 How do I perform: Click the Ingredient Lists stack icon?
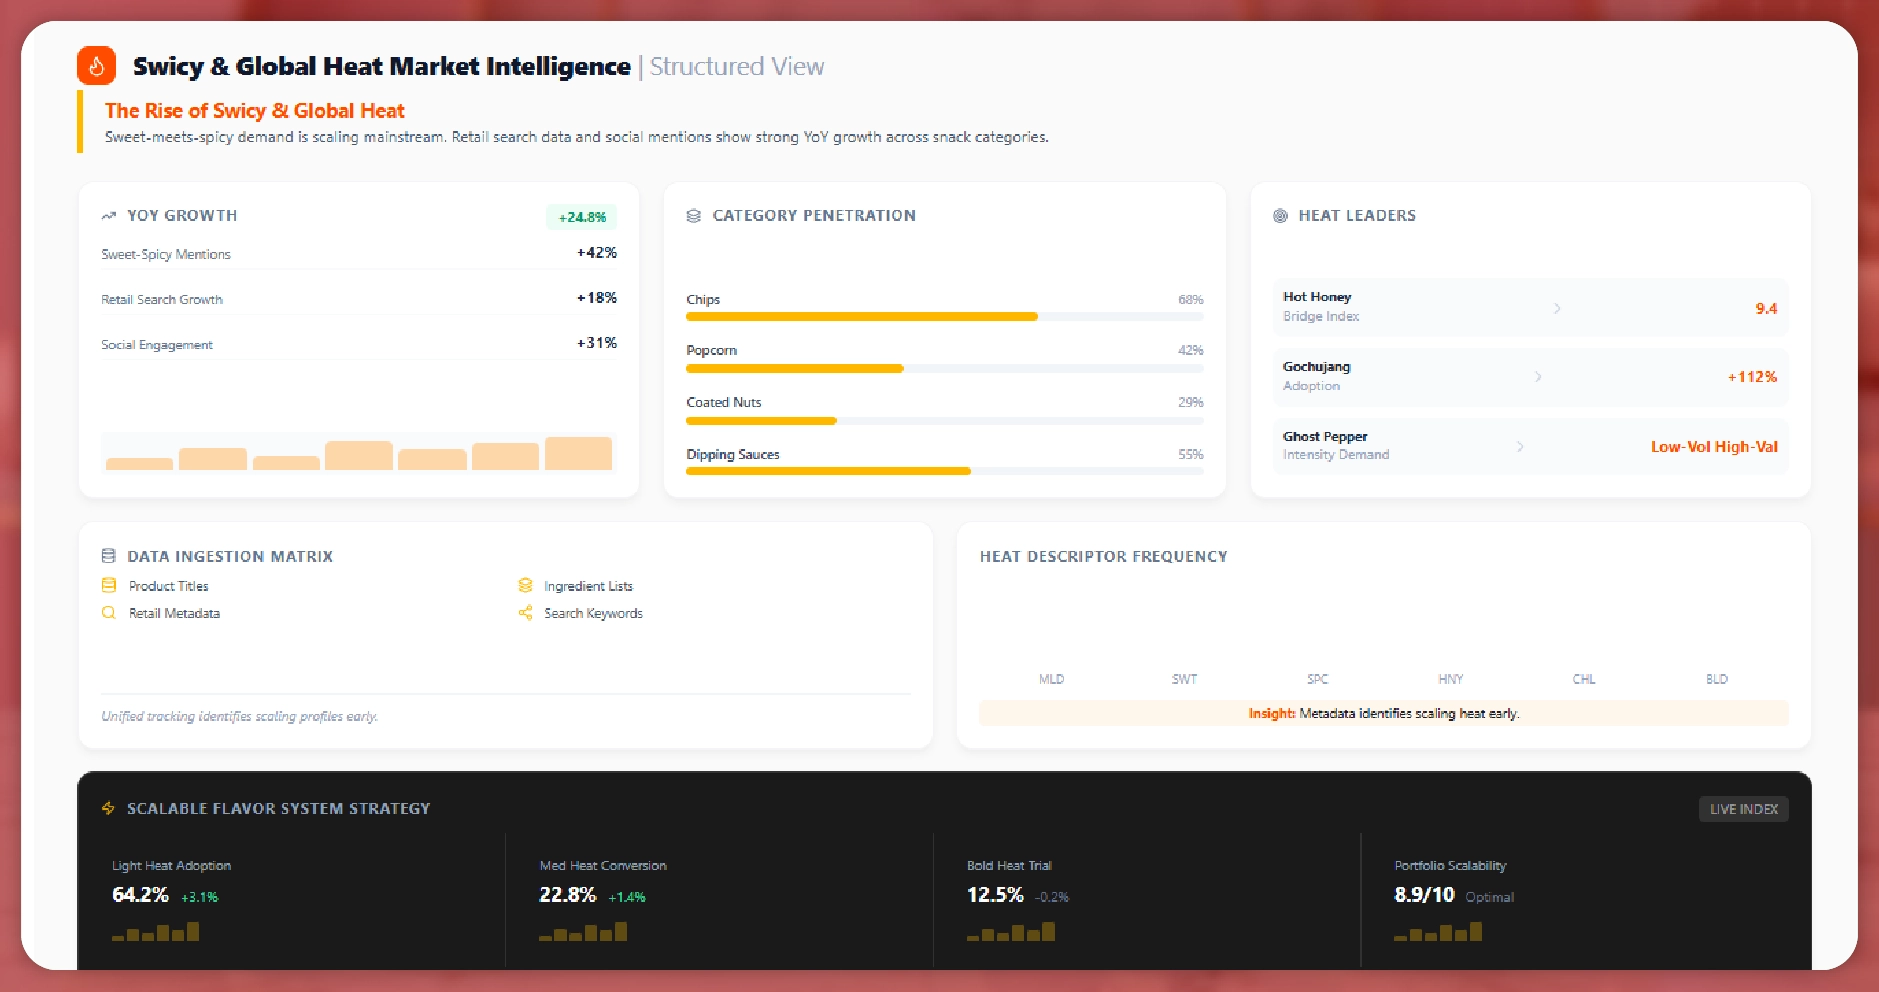click(525, 586)
